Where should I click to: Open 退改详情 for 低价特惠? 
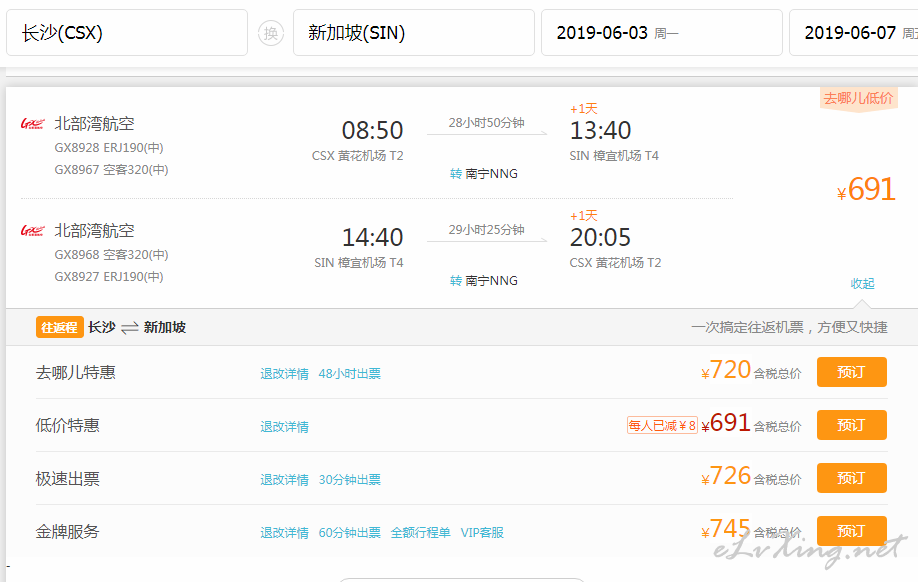[285, 427]
